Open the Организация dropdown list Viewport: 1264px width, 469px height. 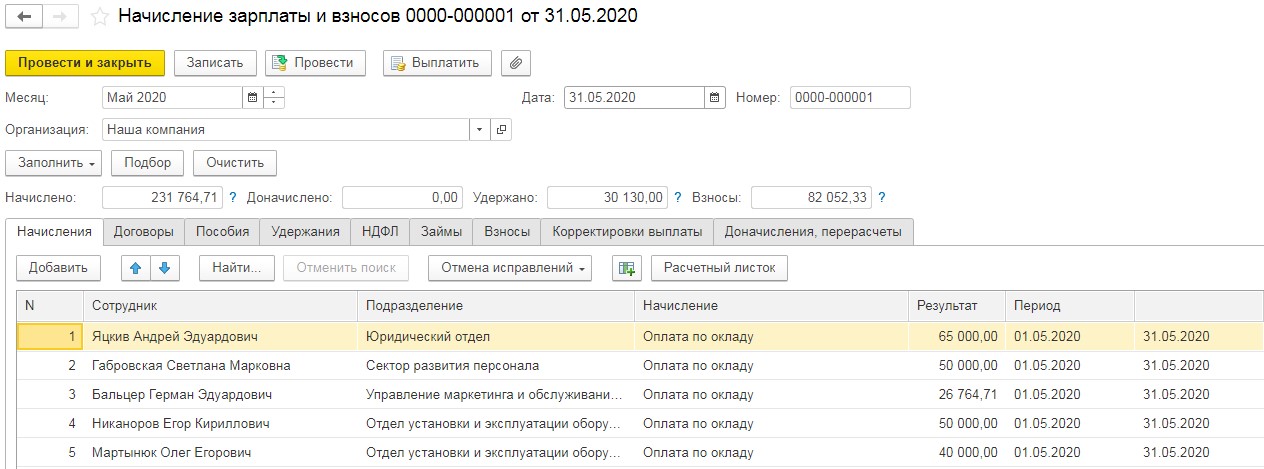point(479,130)
